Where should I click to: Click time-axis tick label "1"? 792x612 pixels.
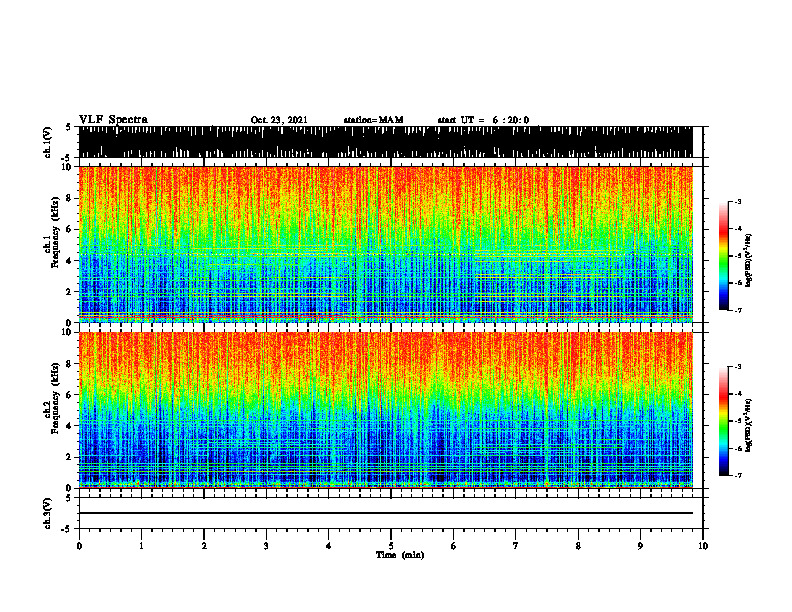[141, 546]
